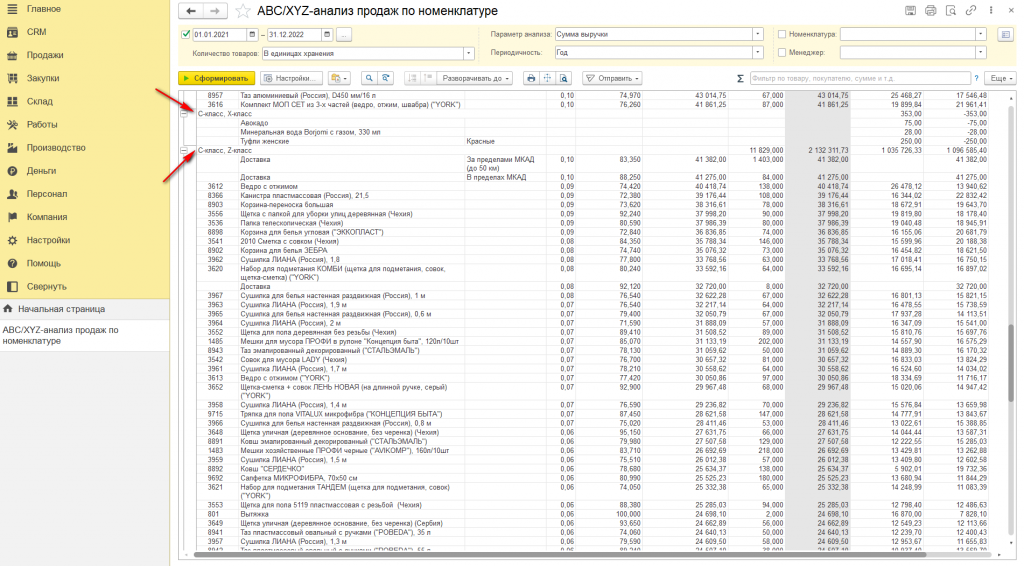Click the Производство factory icon
The height and width of the screenshot is (566, 1024).
[x=12, y=148]
